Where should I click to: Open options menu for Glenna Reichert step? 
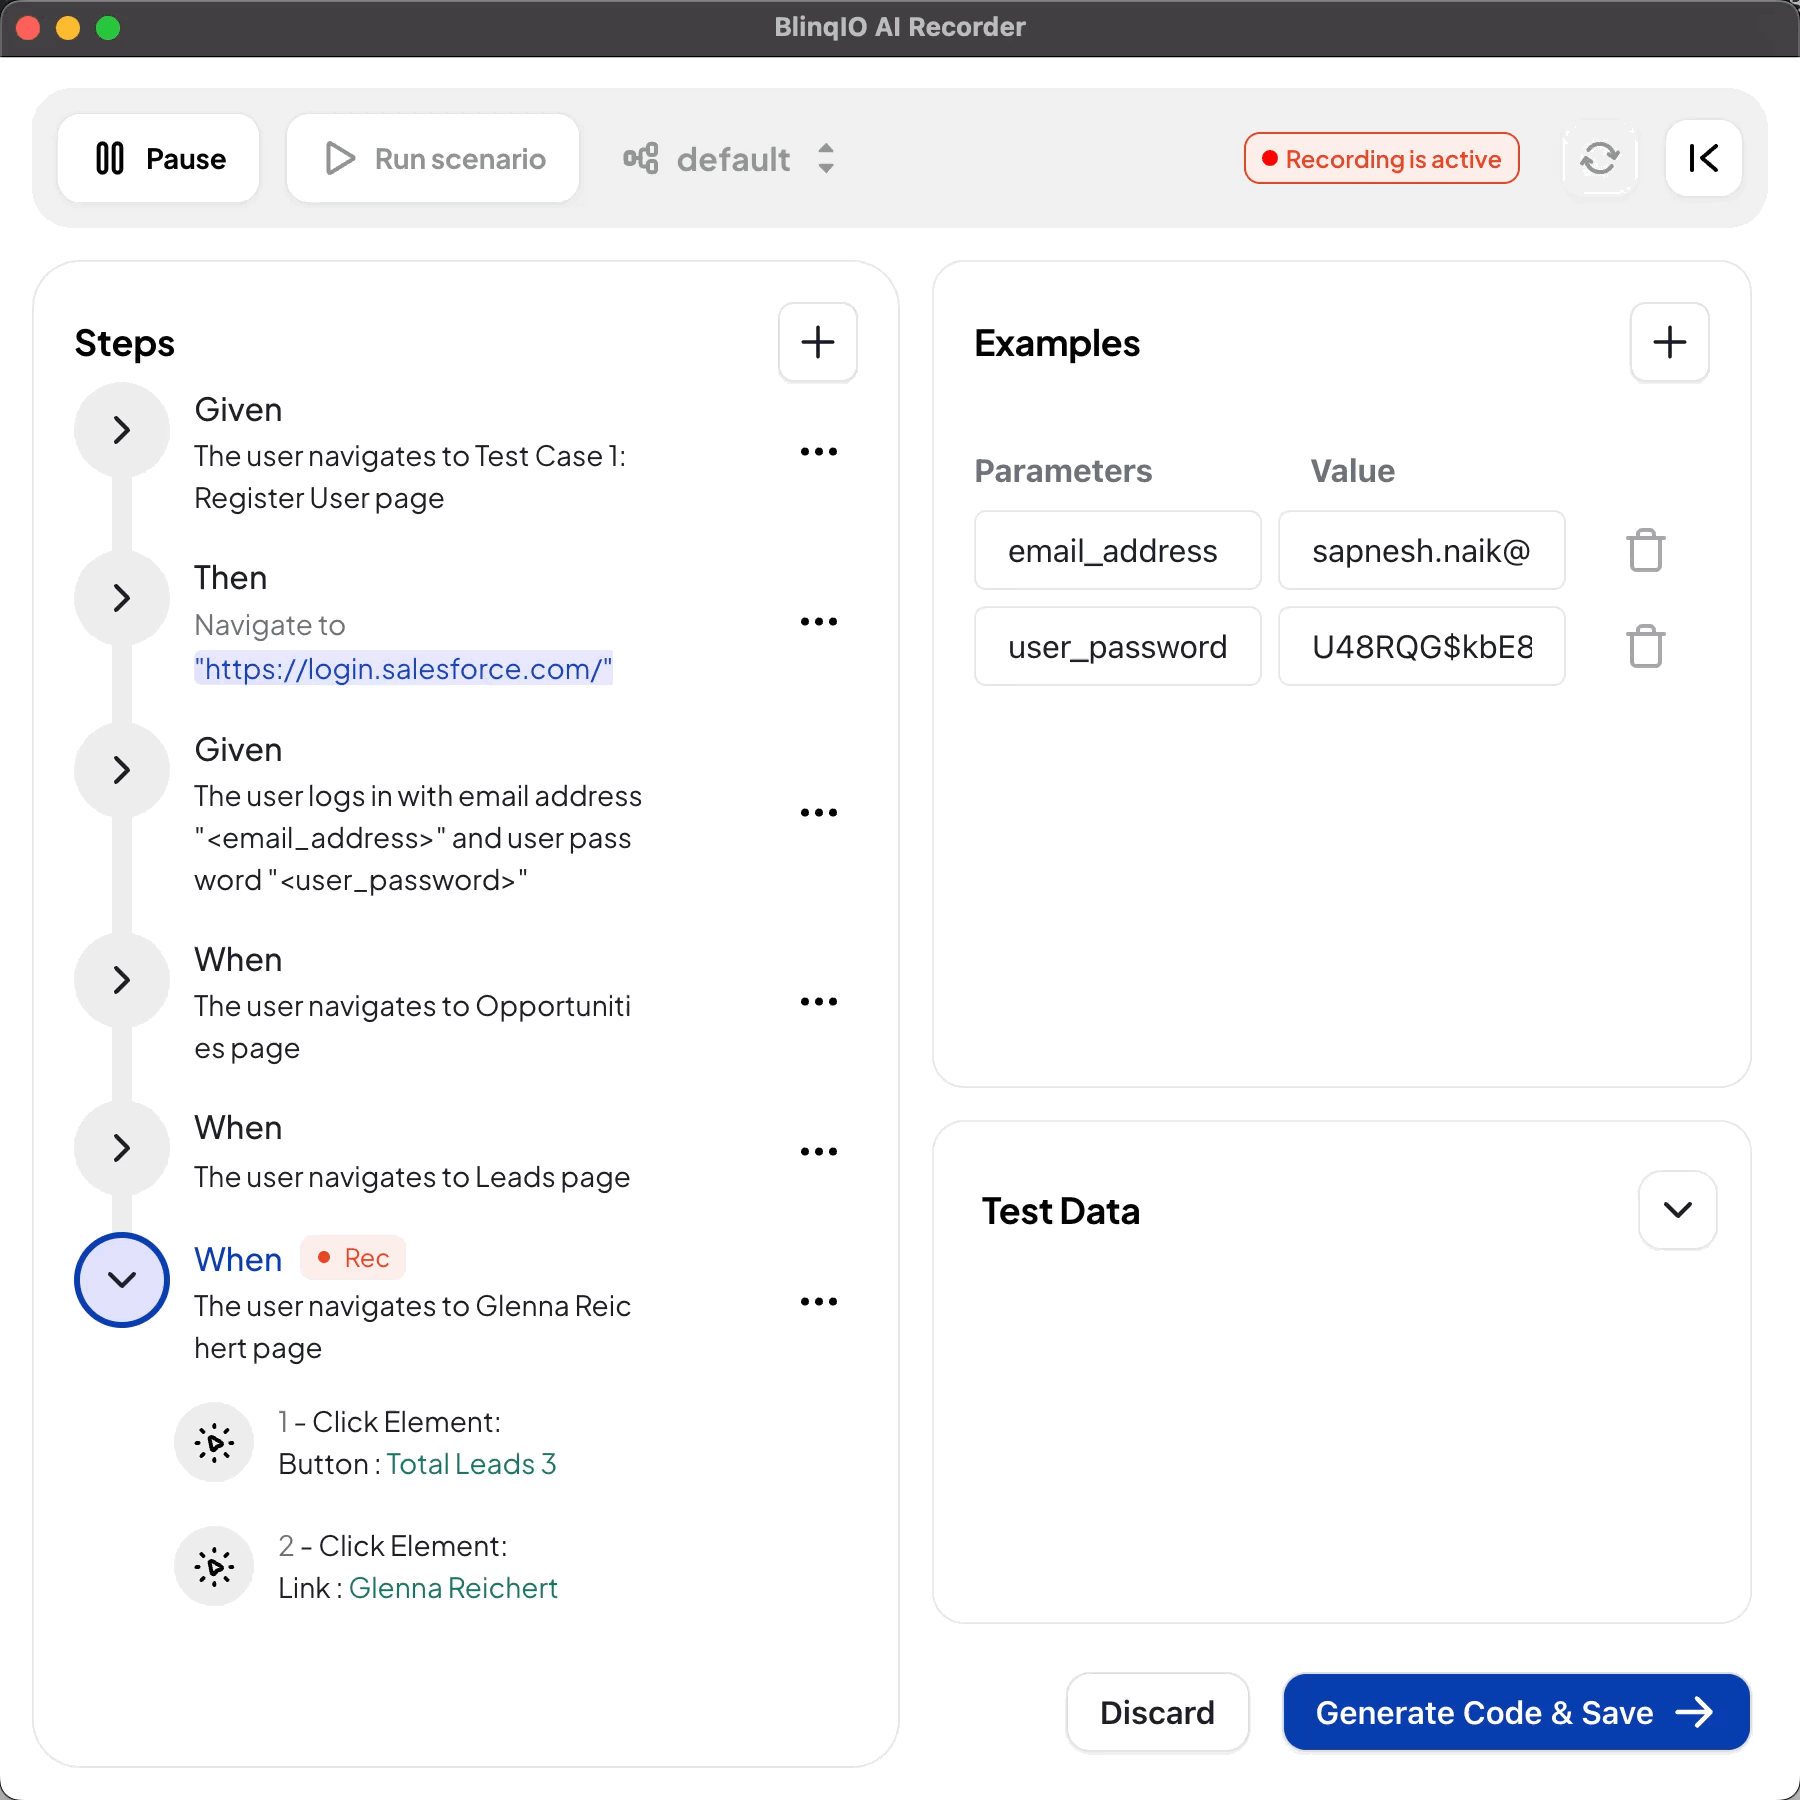pyautogui.click(x=819, y=1302)
